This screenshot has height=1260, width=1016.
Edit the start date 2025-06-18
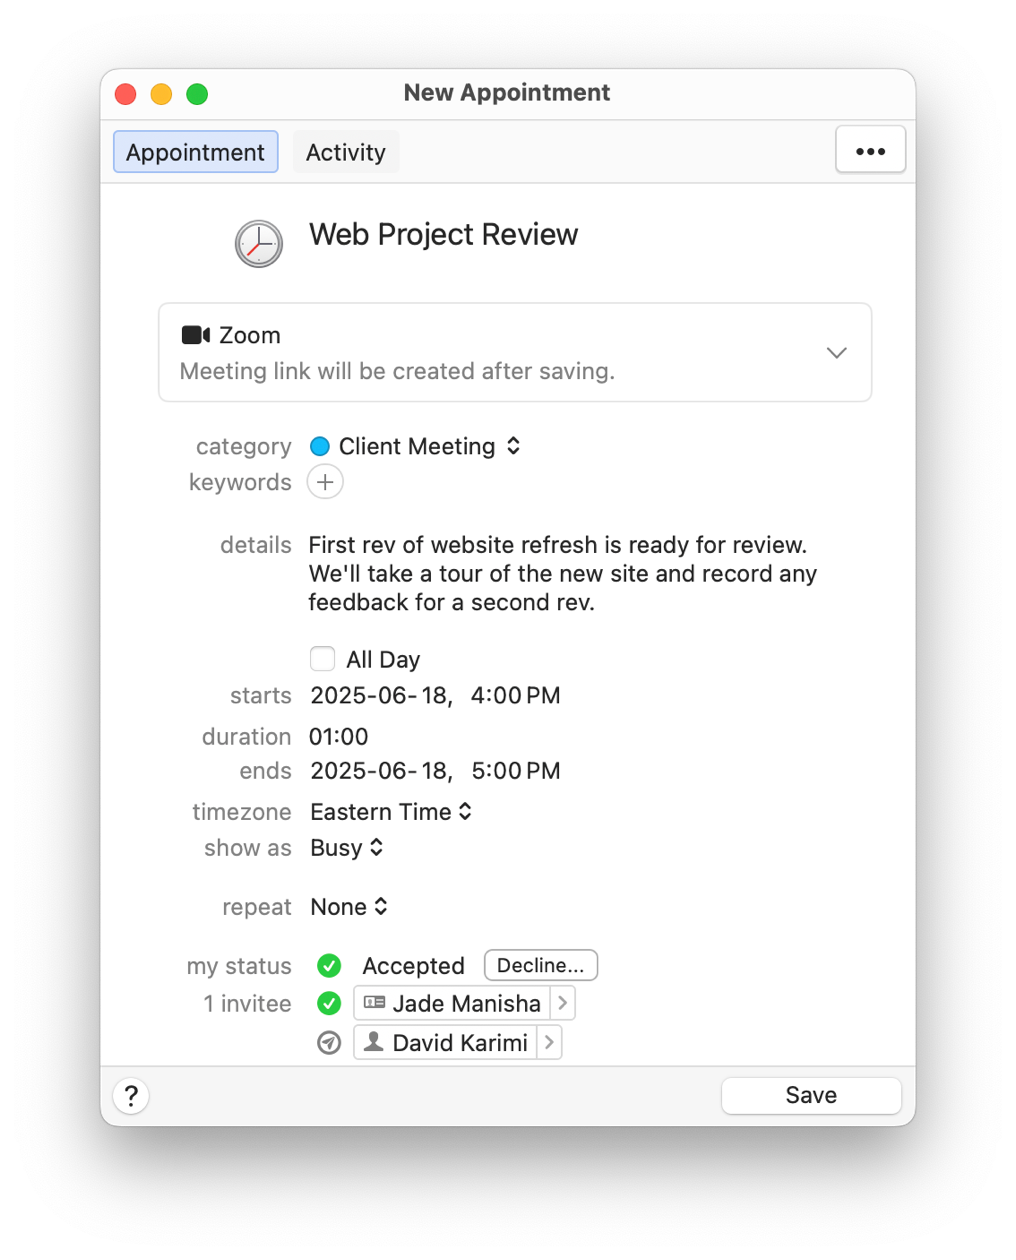[x=379, y=695]
